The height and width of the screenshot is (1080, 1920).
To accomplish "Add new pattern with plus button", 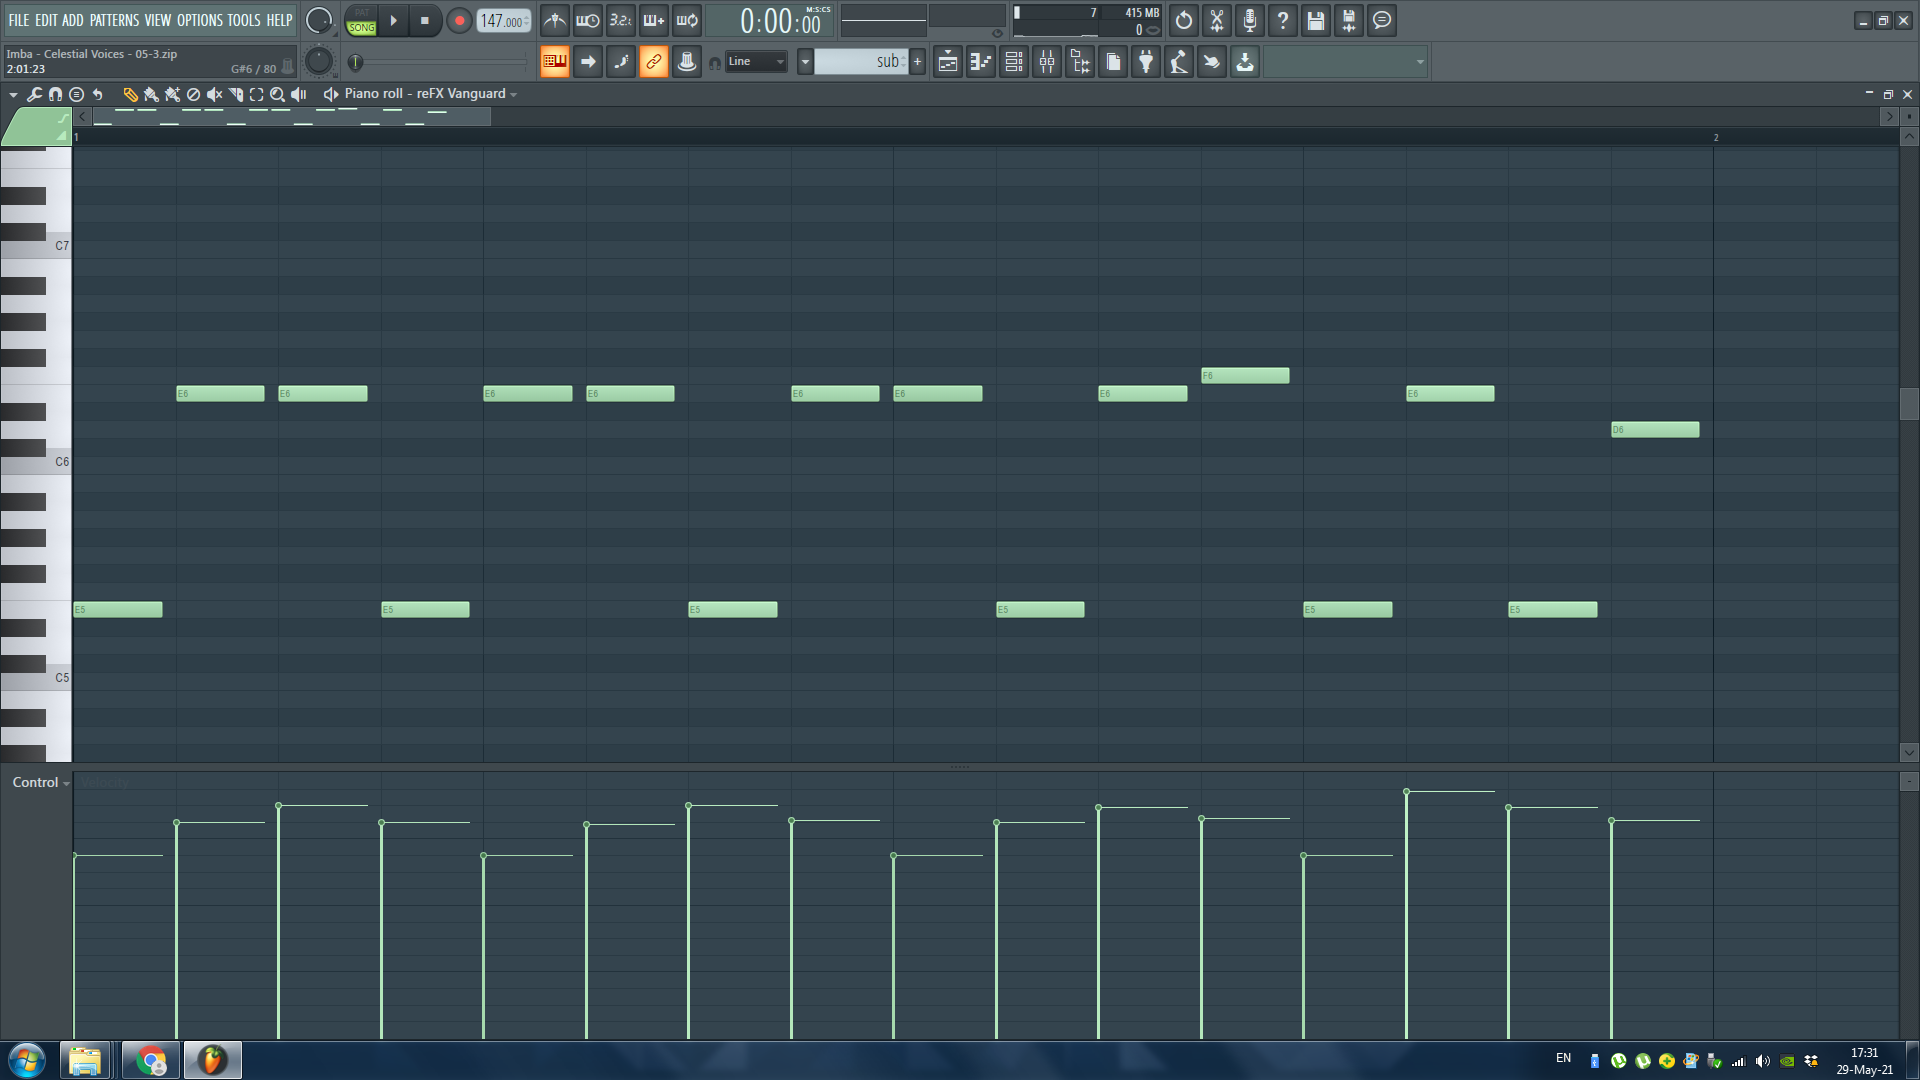I will click(917, 62).
